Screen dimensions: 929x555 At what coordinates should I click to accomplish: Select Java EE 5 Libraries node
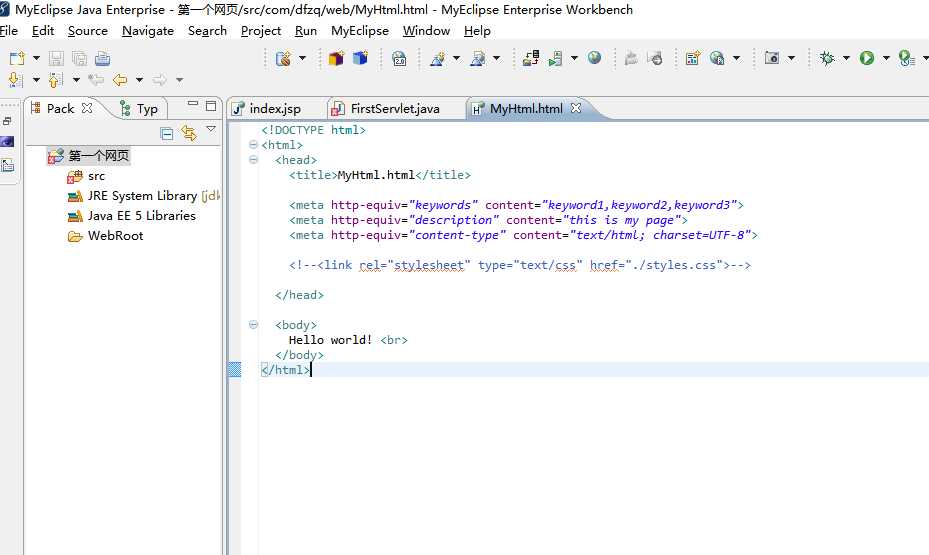click(x=142, y=216)
